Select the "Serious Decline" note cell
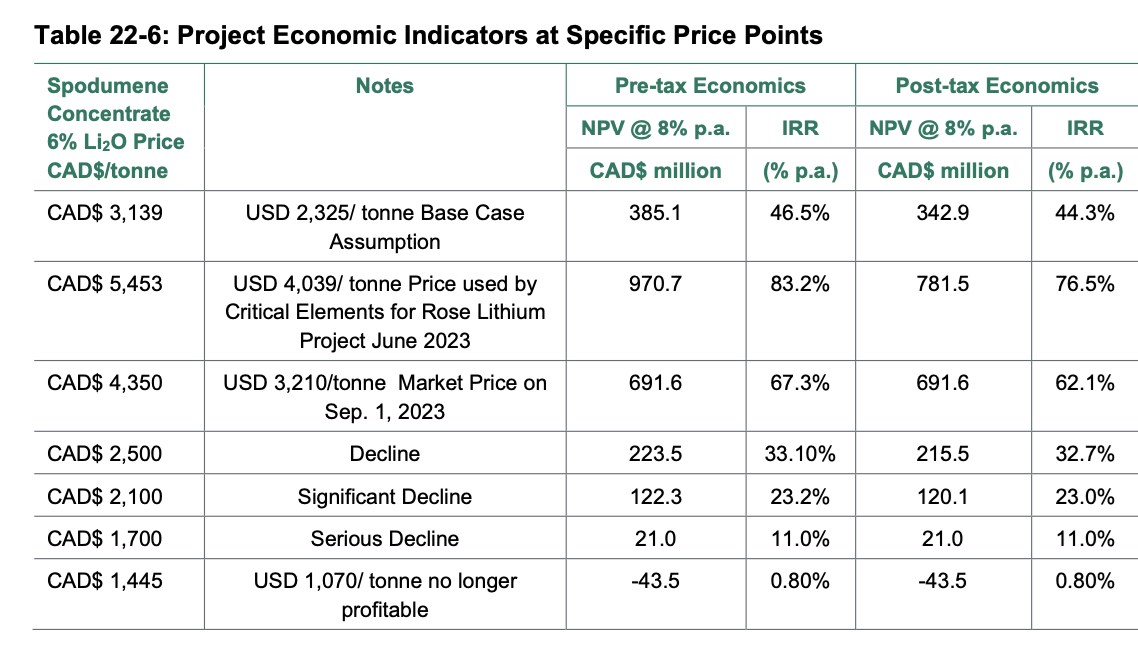Image resolution: width=1138 pixels, height=660 pixels. point(384,539)
